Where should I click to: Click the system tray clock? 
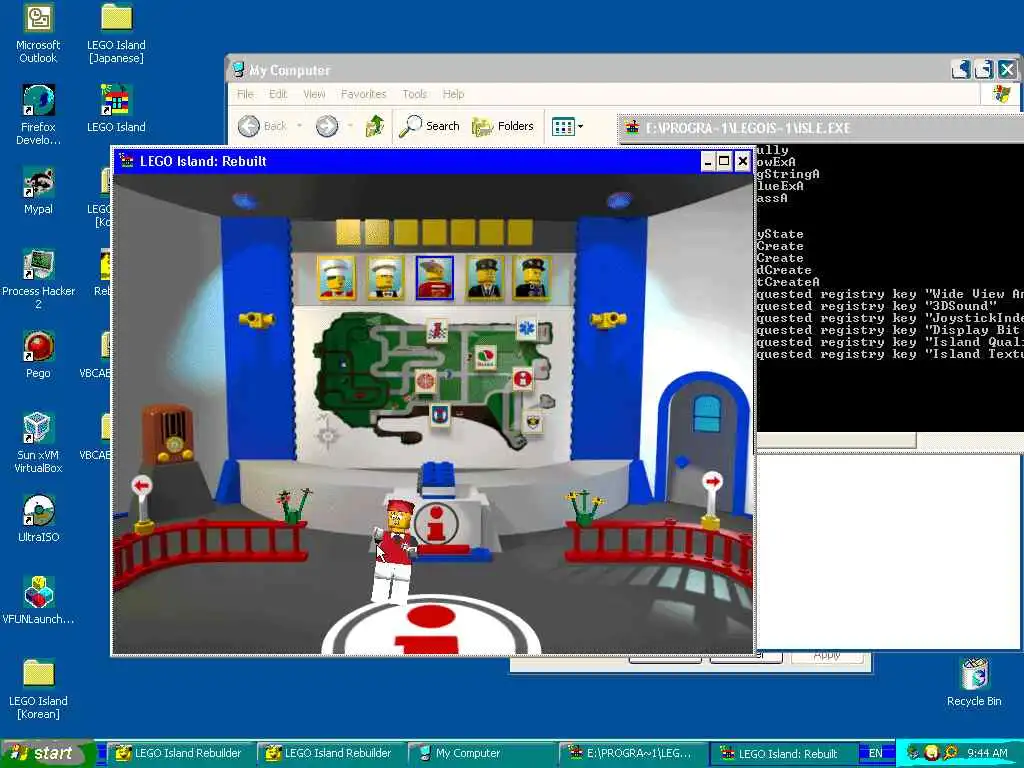click(x=987, y=753)
